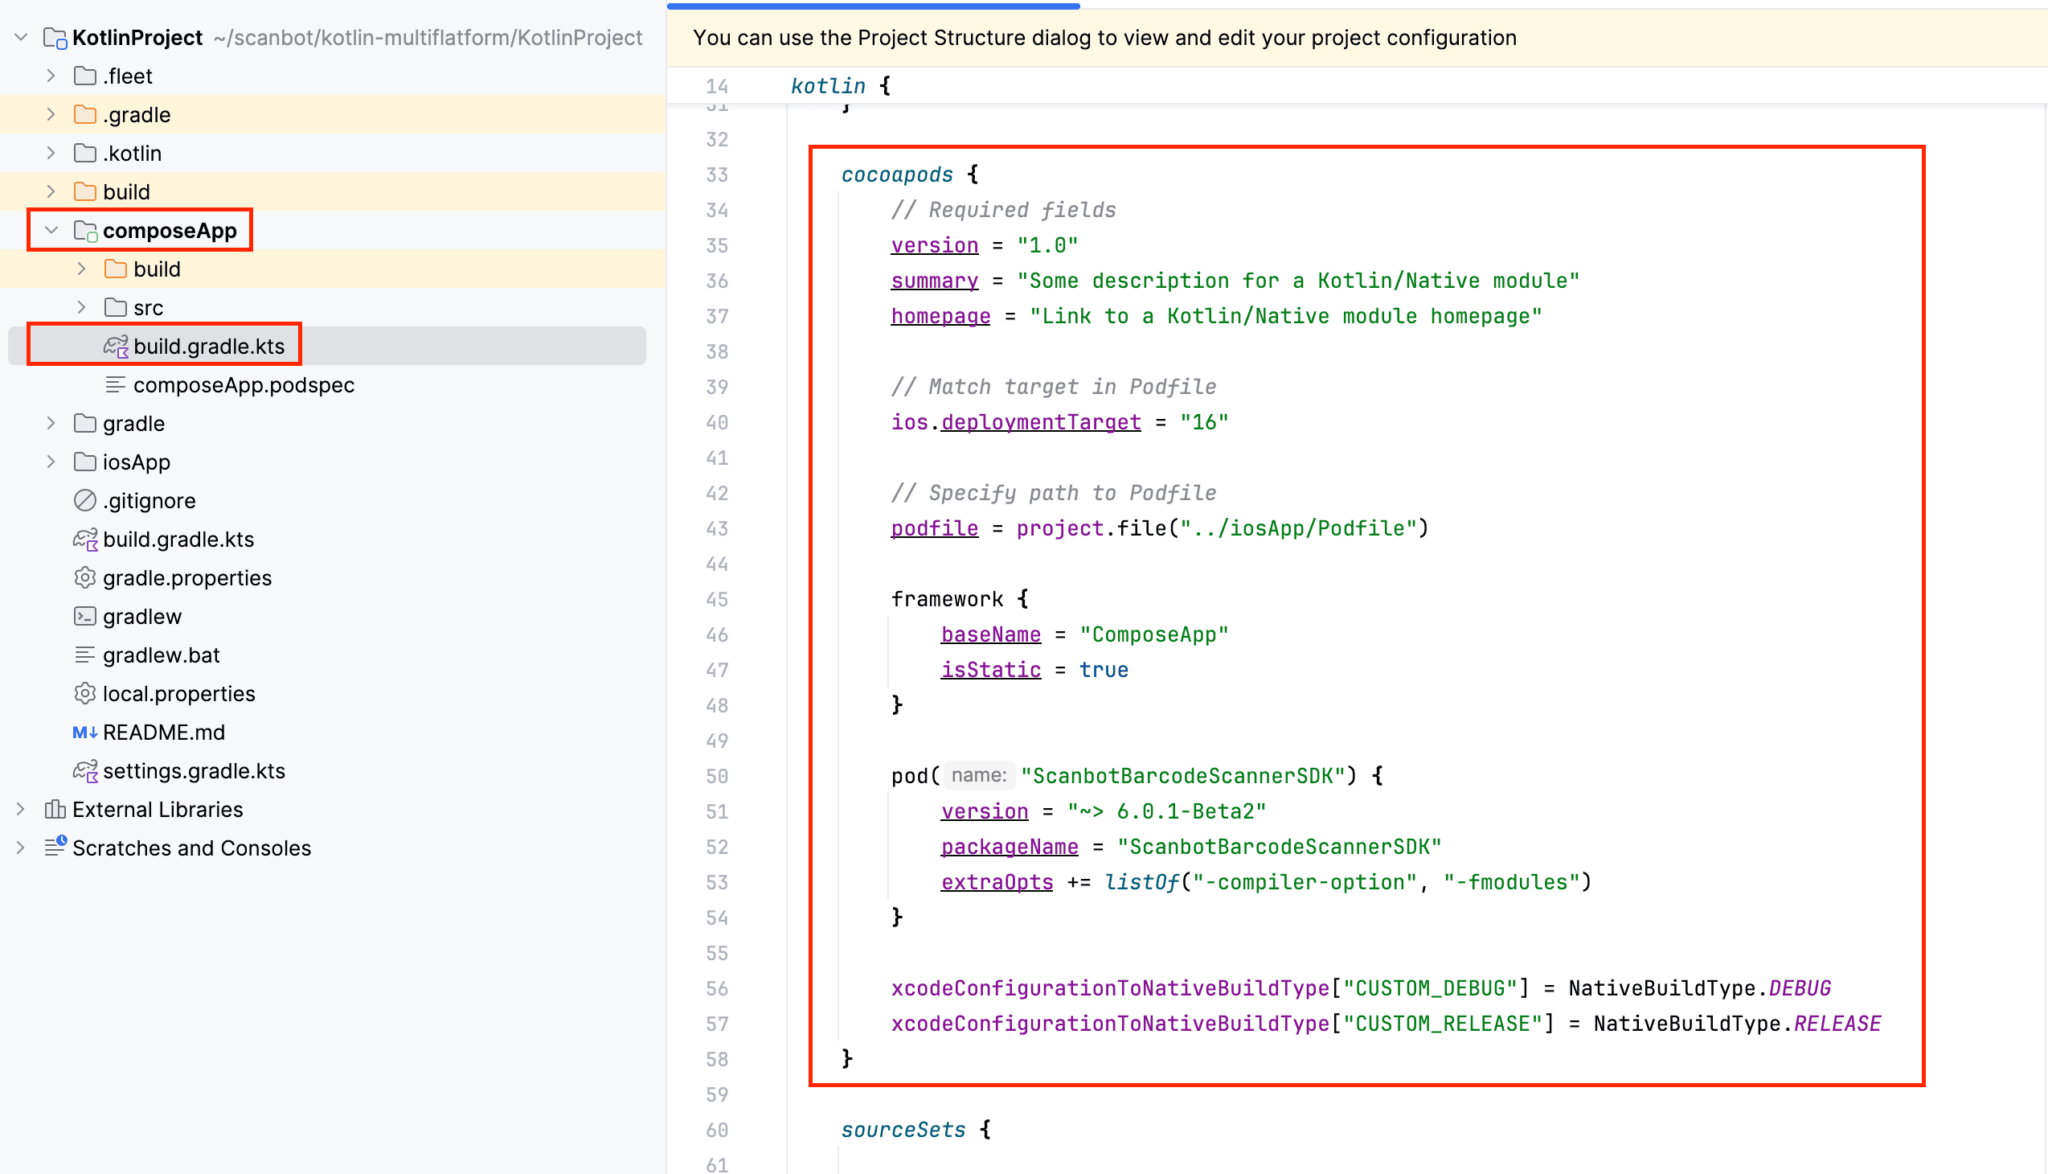Open the README.md Markdown file
Viewport: 2048px width, 1174px height.
pos(163,731)
